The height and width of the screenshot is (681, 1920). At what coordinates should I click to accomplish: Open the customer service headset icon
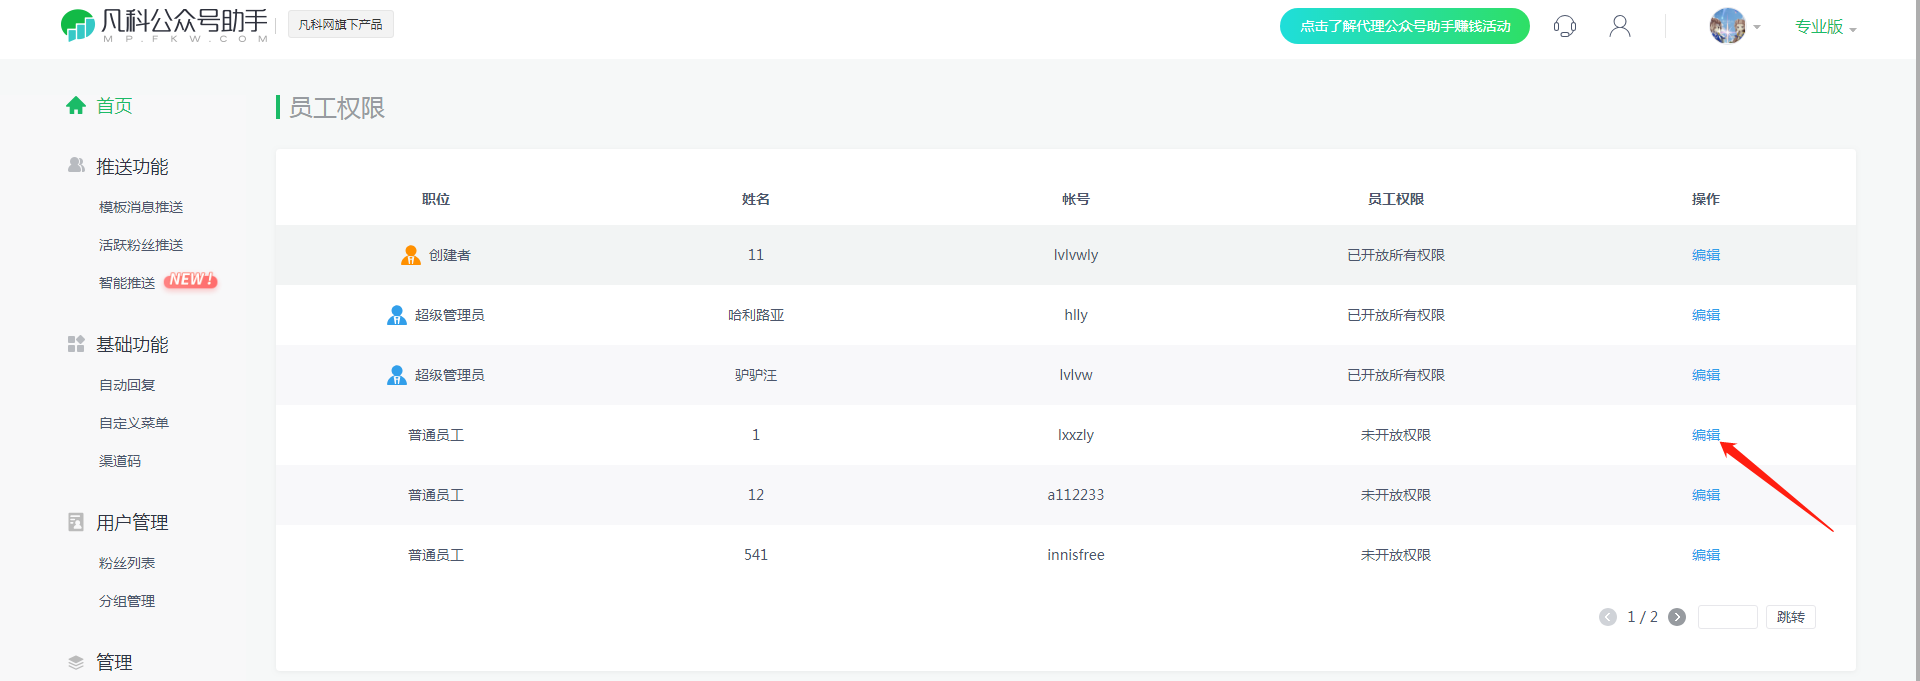pos(1565,26)
